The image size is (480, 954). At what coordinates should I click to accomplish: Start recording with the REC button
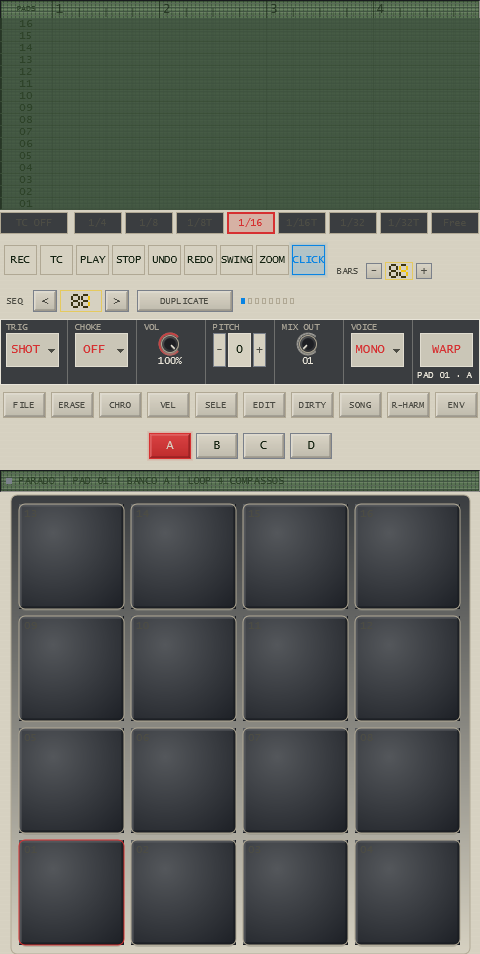(x=20, y=260)
